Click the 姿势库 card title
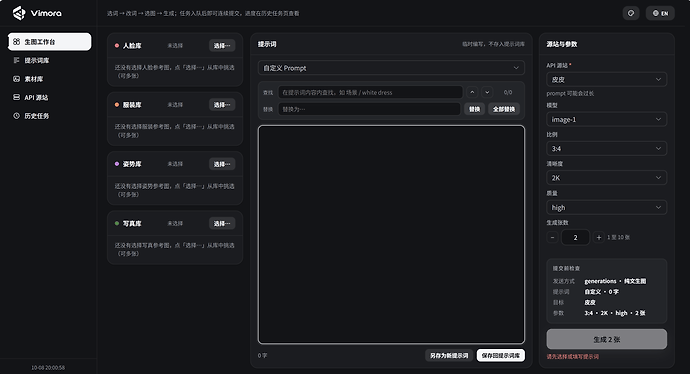The width and height of the screenshot is (690, 374). coord(132,164)
